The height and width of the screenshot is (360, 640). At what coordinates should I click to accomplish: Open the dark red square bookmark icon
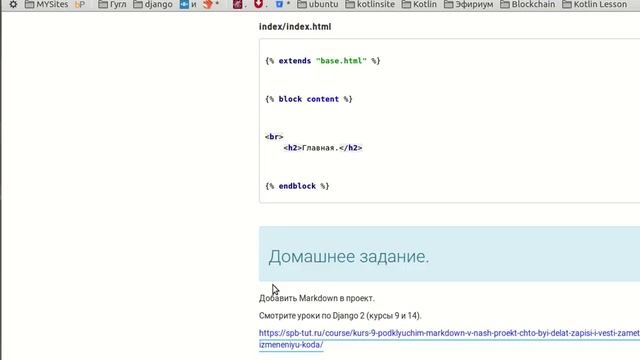pos(239,4)
